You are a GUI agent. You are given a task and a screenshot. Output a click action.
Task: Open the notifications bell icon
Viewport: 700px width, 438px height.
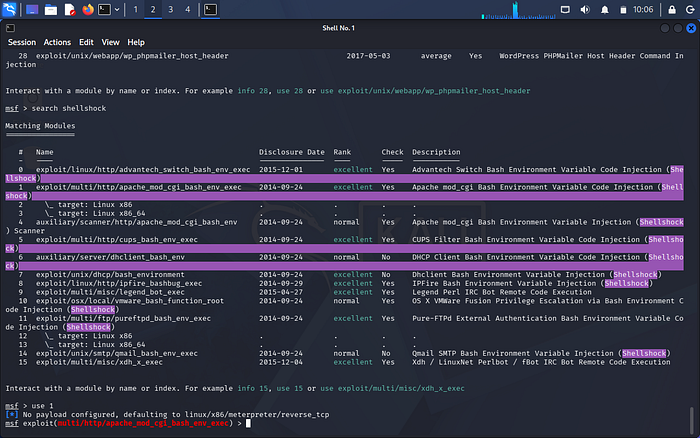tap(604, 9)
